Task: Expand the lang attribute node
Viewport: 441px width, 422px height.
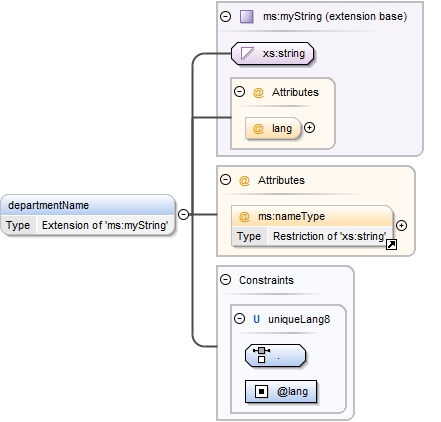Action: coord(309,128)
